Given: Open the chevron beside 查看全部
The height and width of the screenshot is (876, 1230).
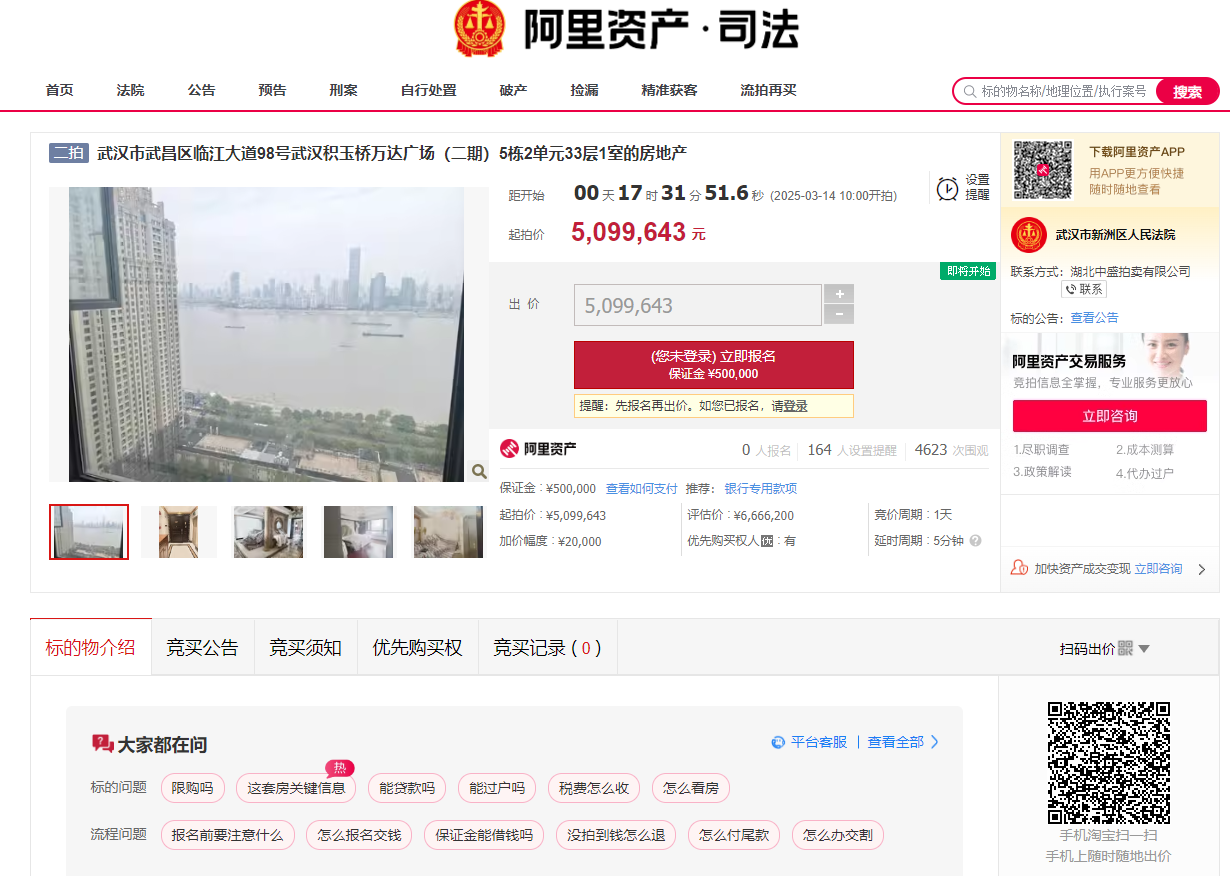Looking at the screenshot, I should coord(935,742).
